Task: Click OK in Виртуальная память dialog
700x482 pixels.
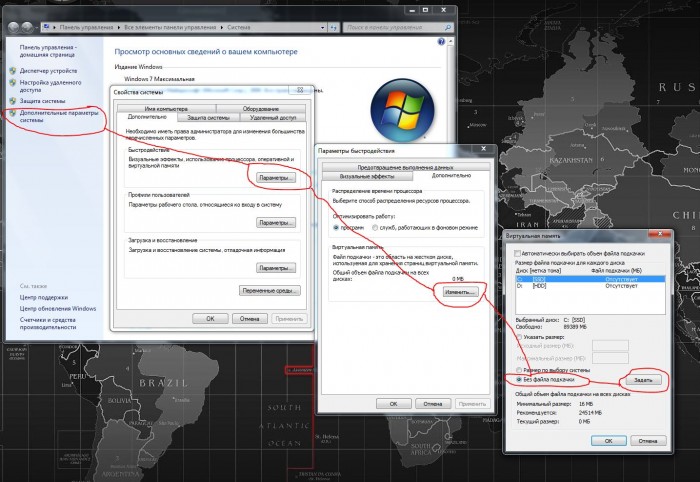Action: point(608,440)
